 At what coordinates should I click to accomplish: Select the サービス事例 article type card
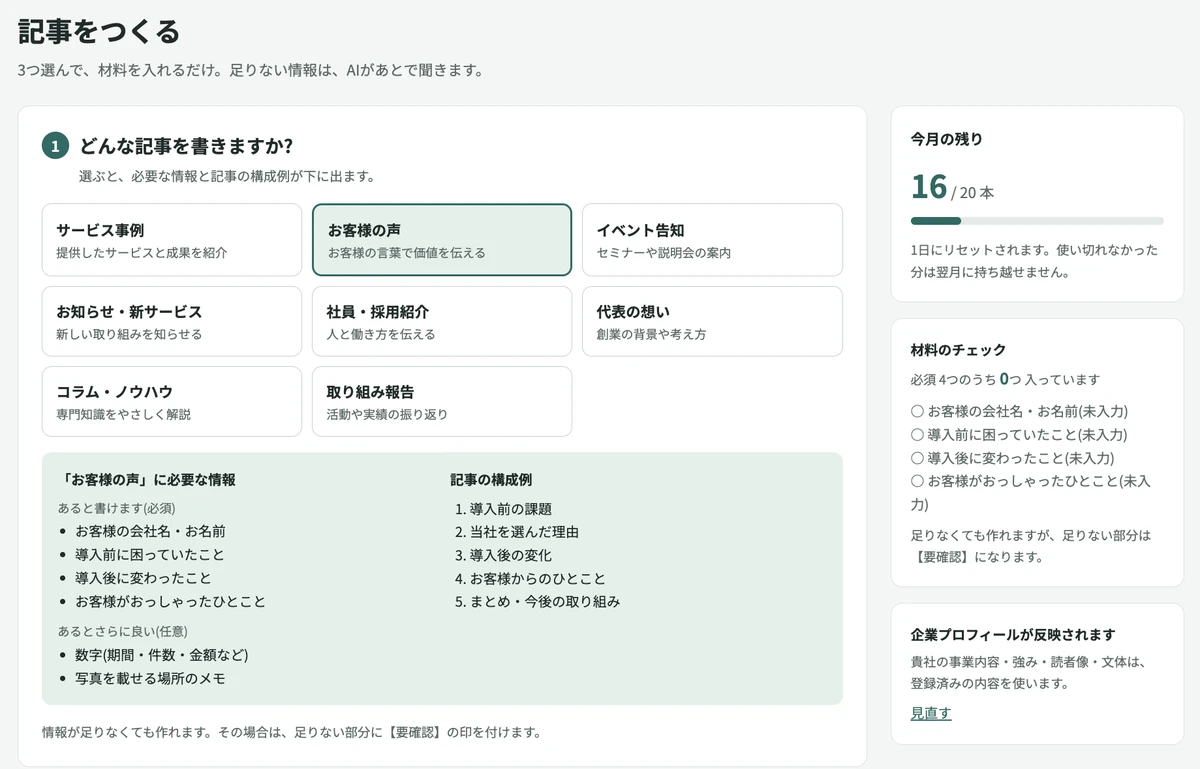point(172,240)
